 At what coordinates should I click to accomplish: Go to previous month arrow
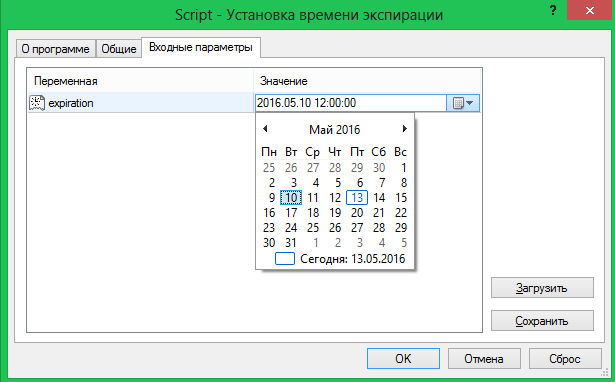tap(265, 129)
